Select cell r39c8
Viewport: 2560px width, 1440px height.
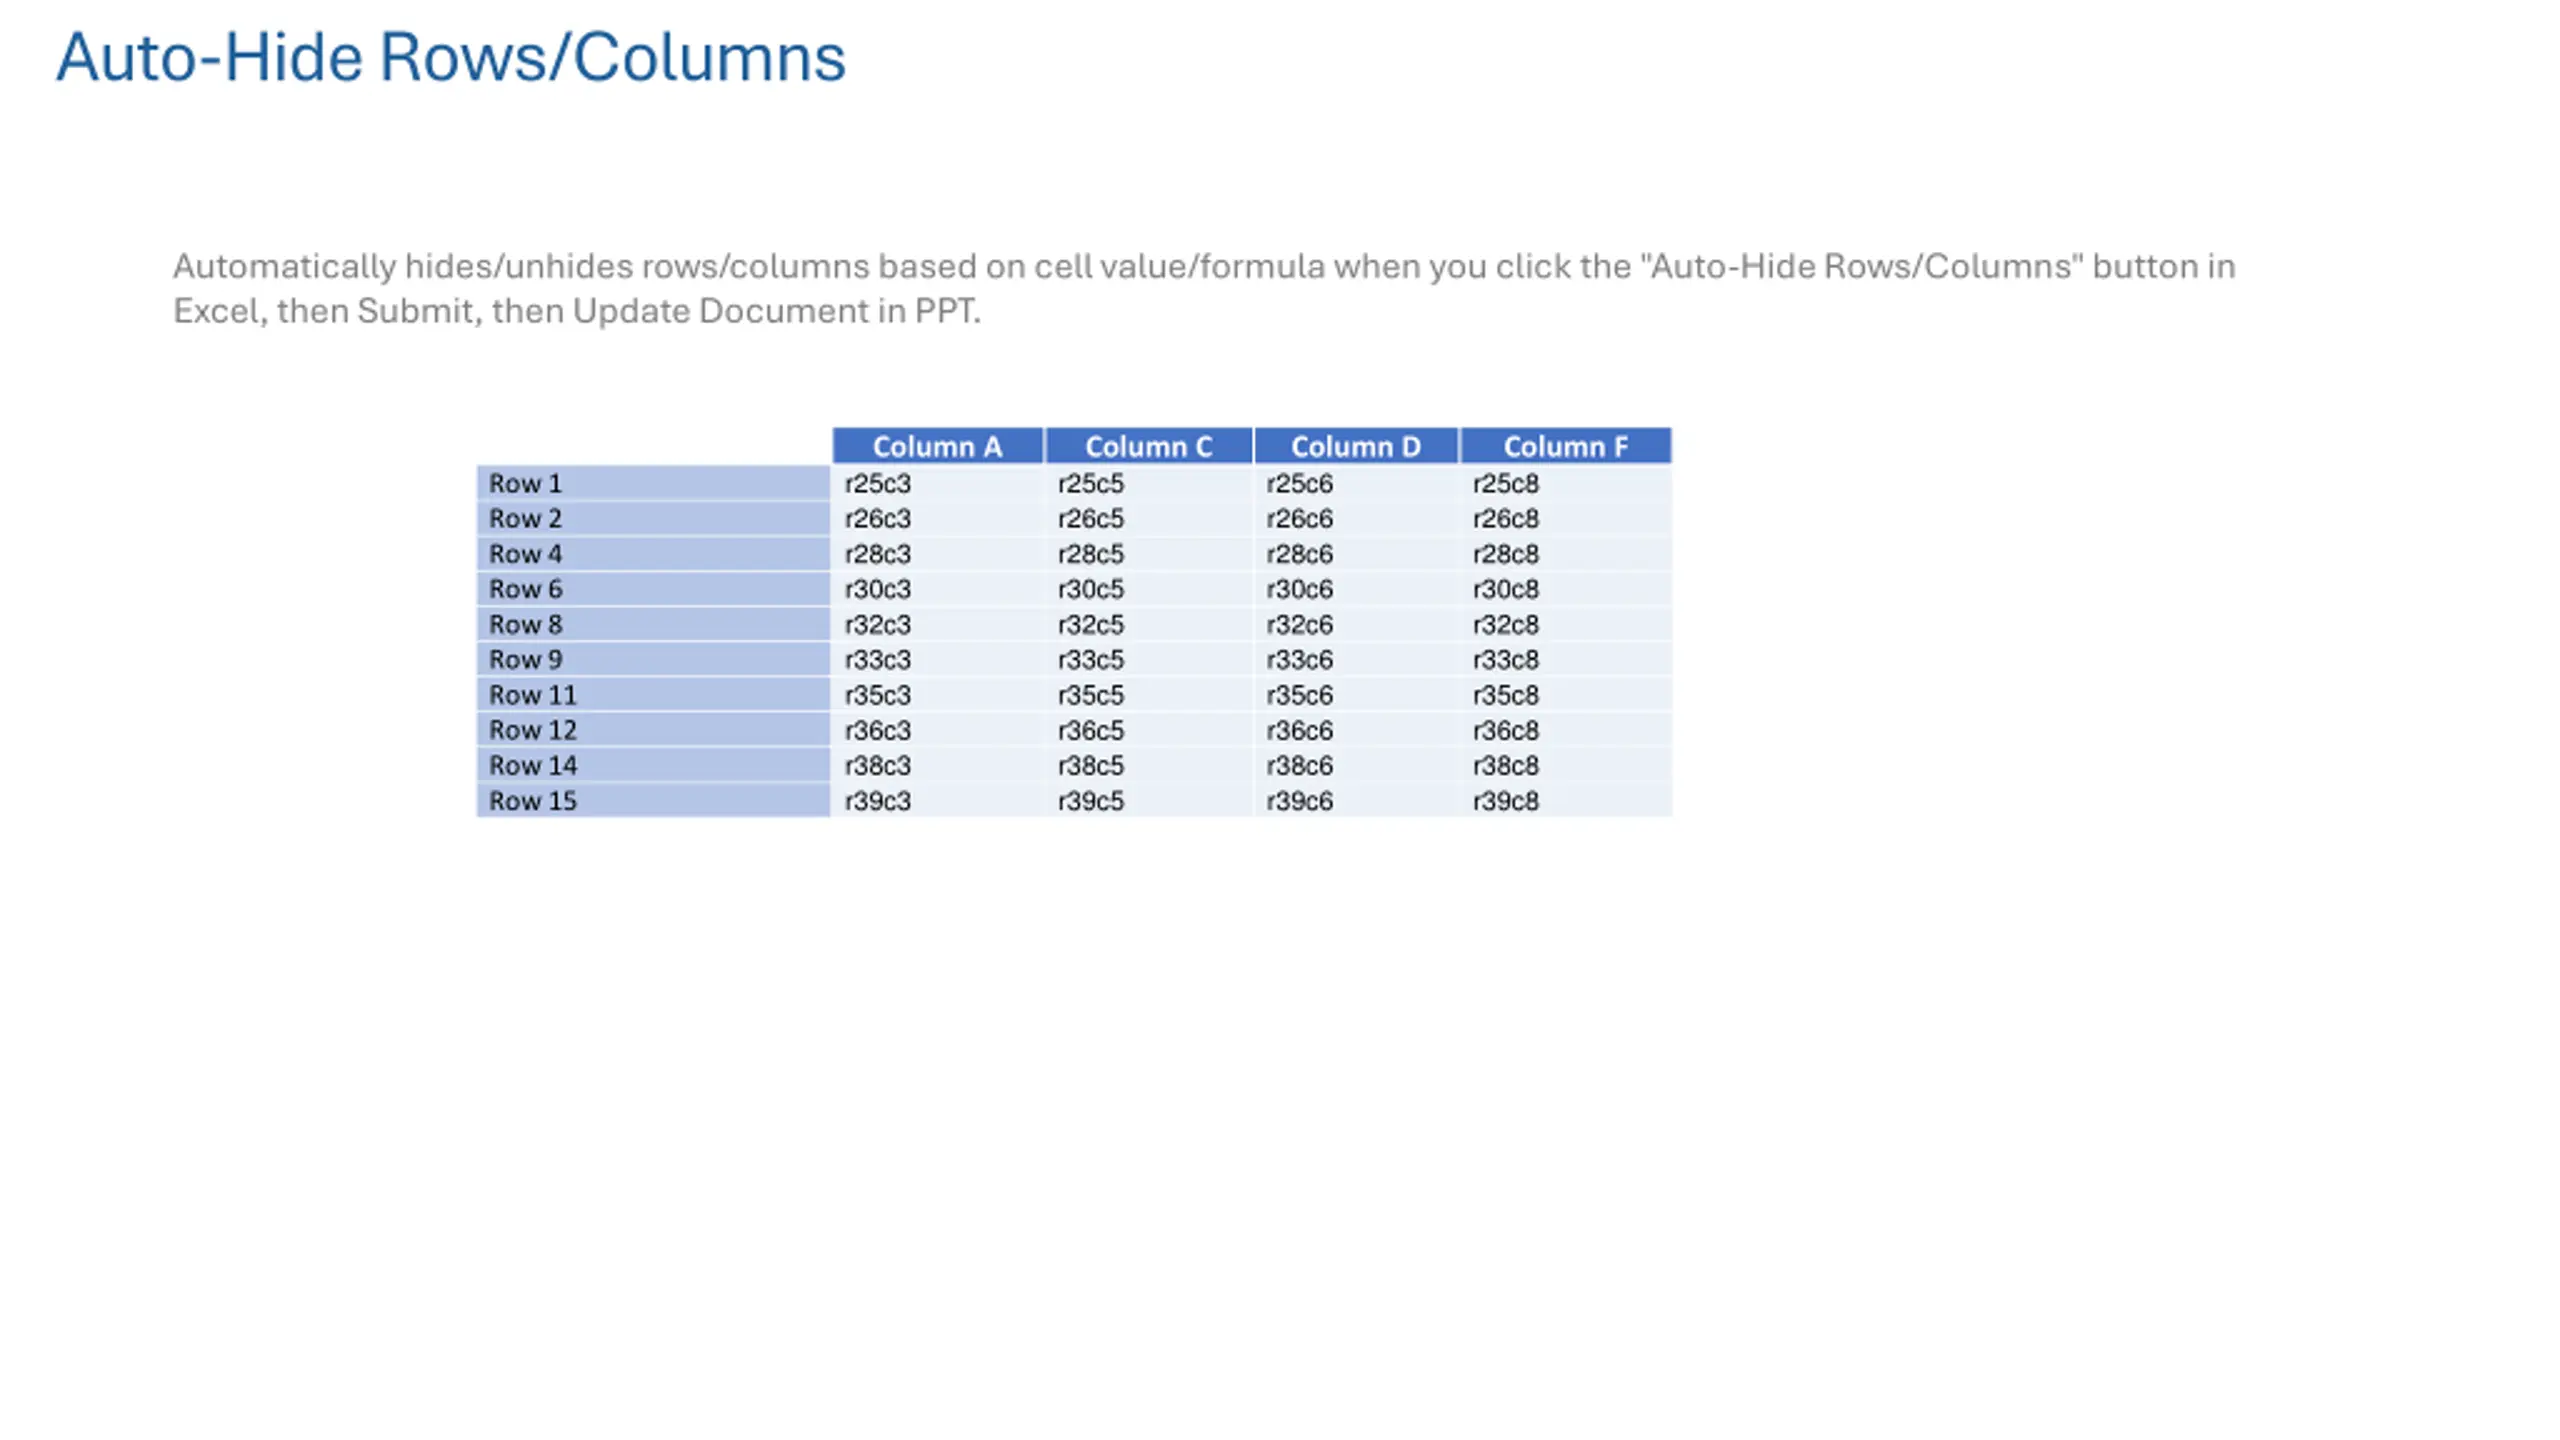[x=1566, y=800]
